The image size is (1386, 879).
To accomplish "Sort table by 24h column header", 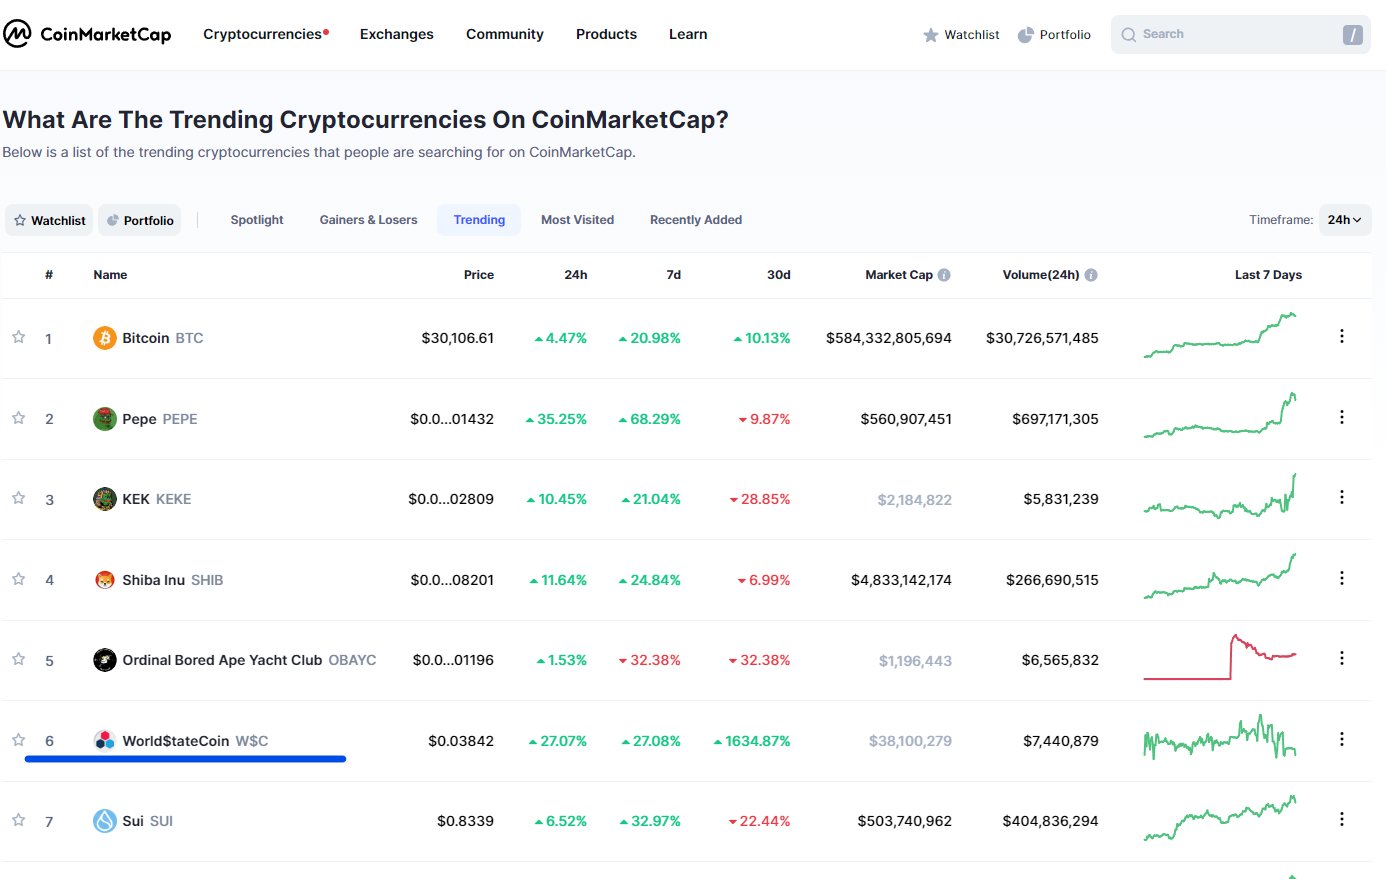I will 576,275.
